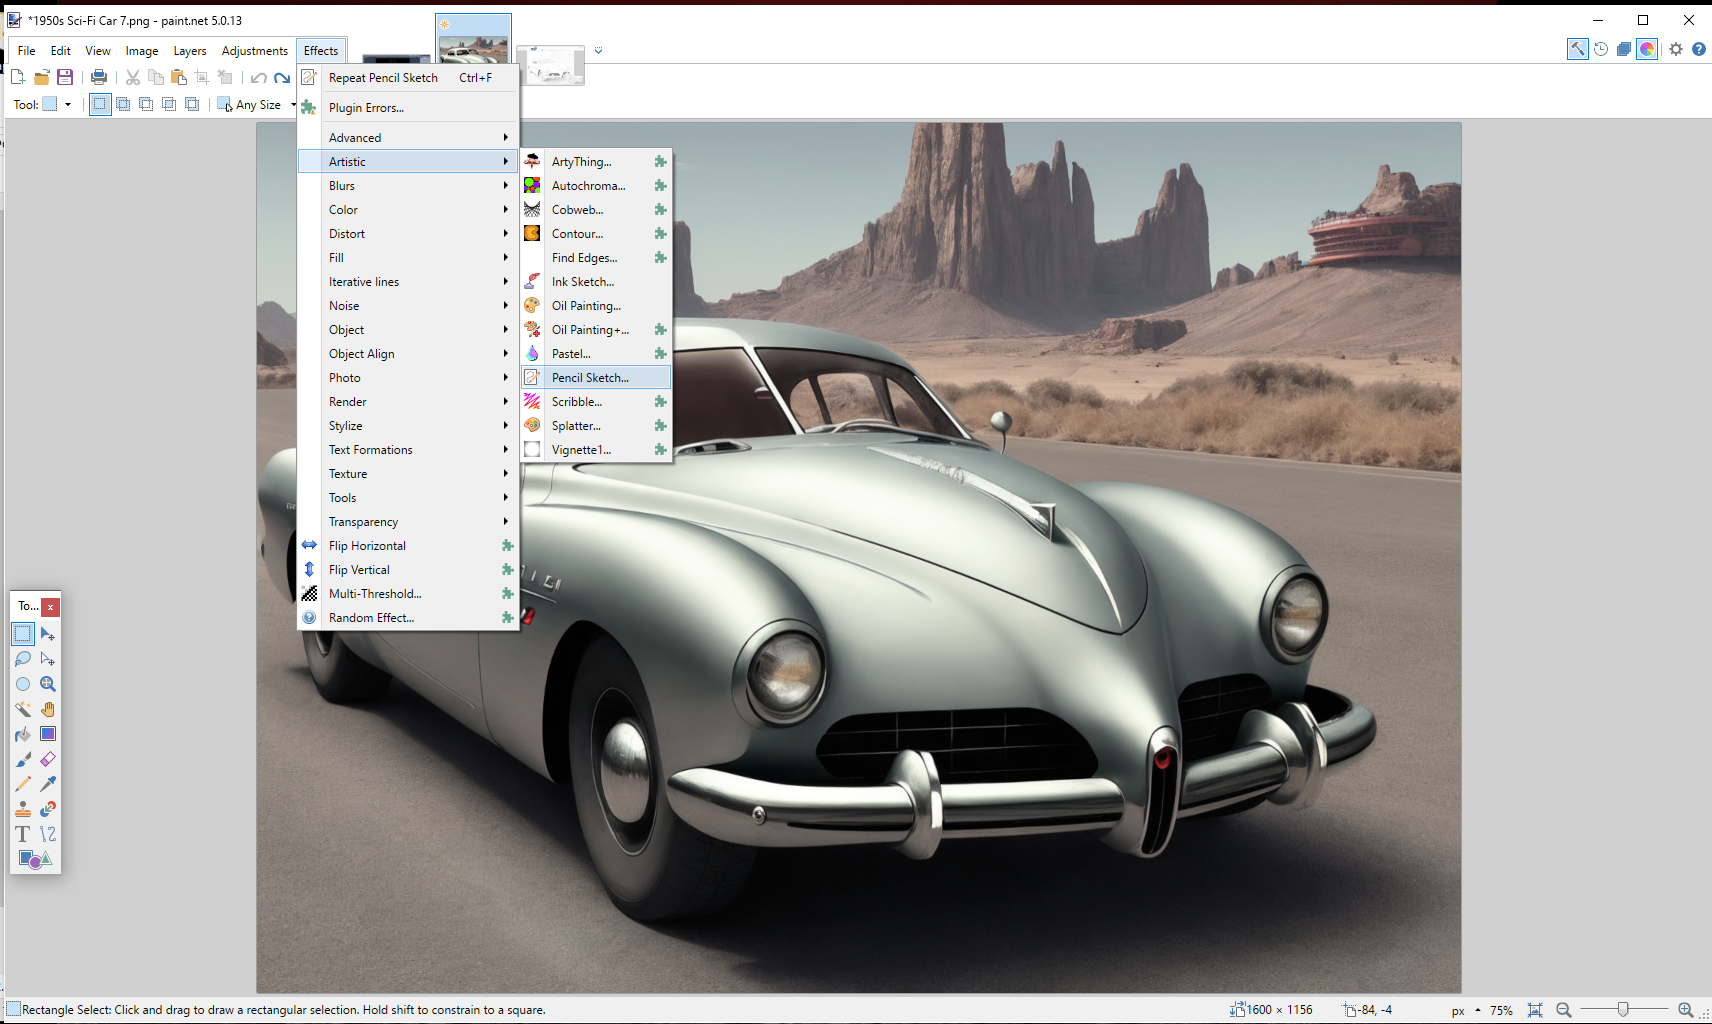The height and width of the screenshot is (1024, 1712).
Task: Expand the Noise effects submenu
Action: point(408,306)
